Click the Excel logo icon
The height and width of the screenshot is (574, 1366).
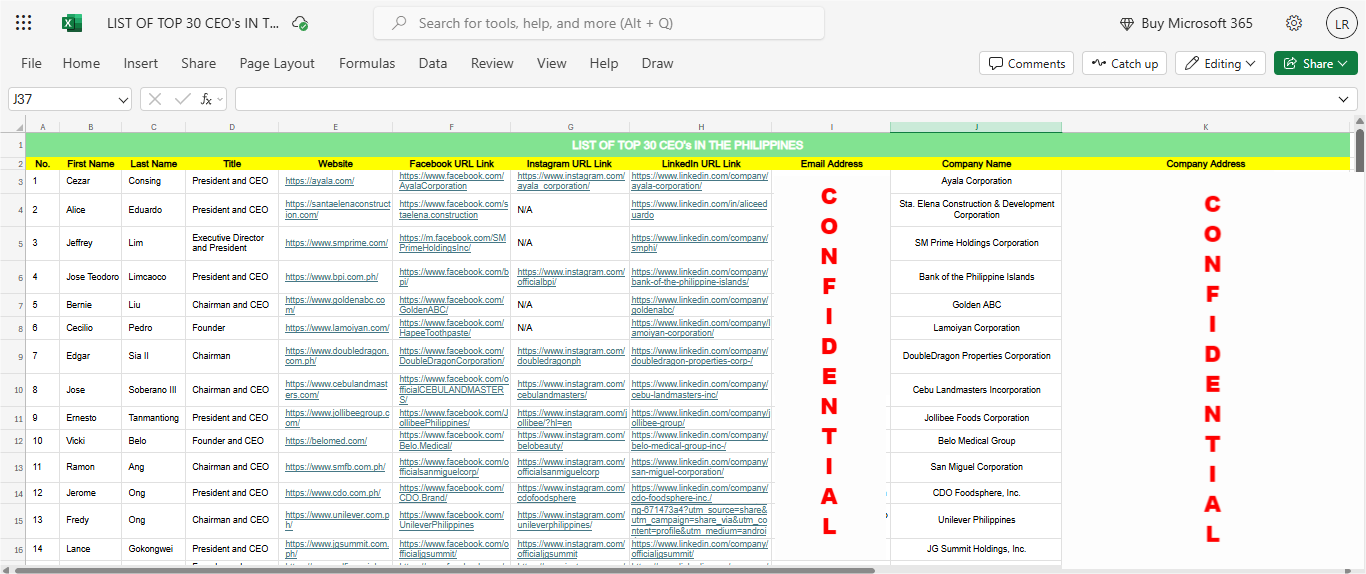72,23
